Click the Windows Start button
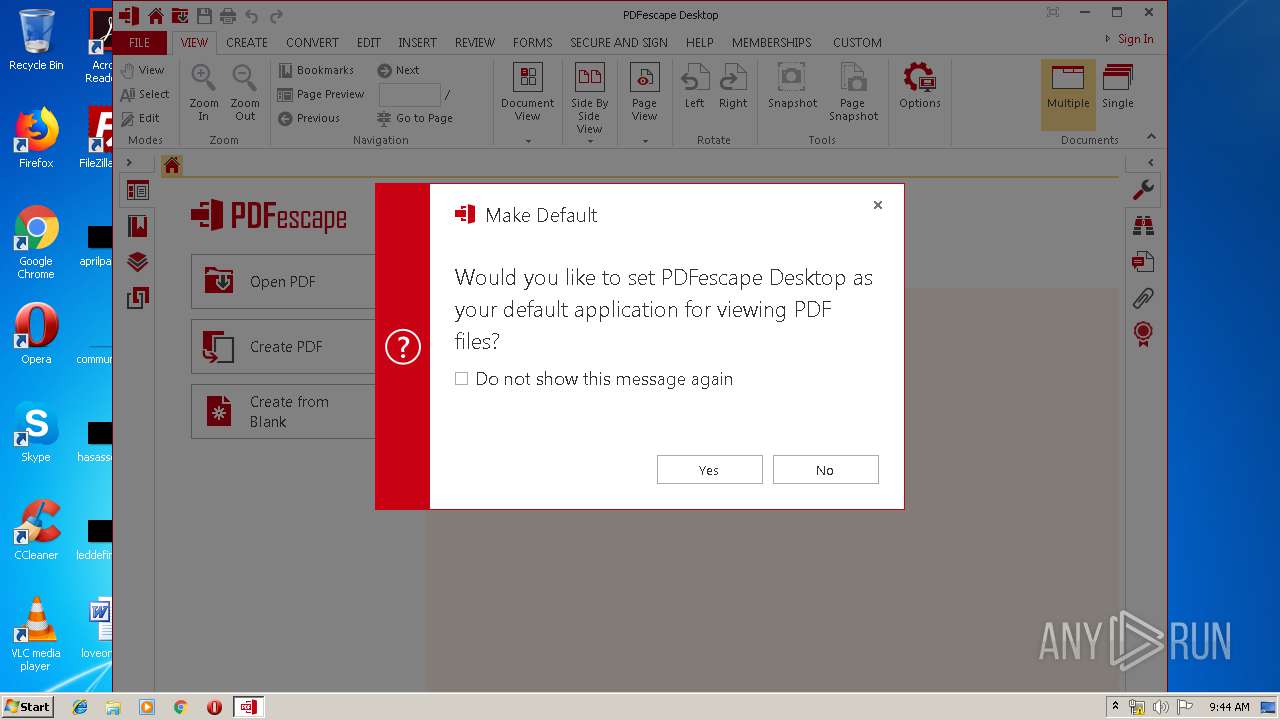Viewport: 1280px width, 720px height. pos(28,706)
